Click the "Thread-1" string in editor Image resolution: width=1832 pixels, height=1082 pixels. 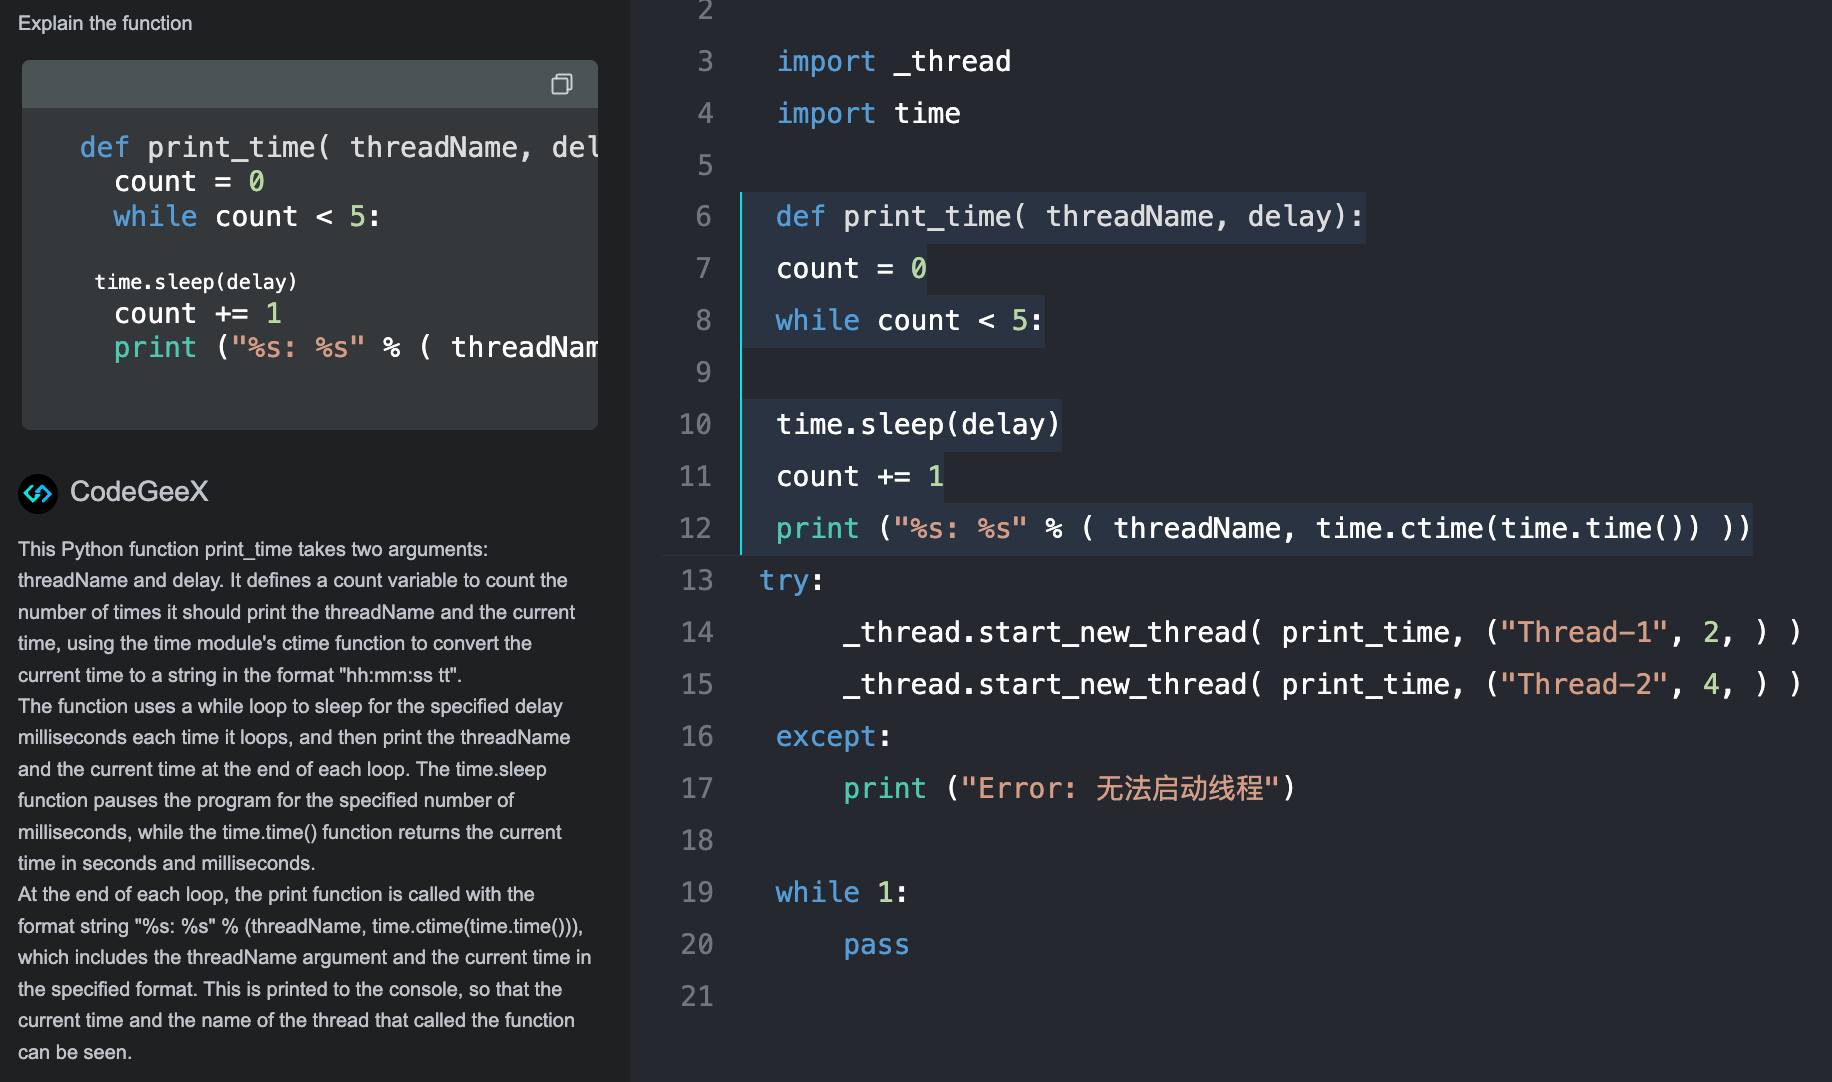click(x=1584, y=632)
